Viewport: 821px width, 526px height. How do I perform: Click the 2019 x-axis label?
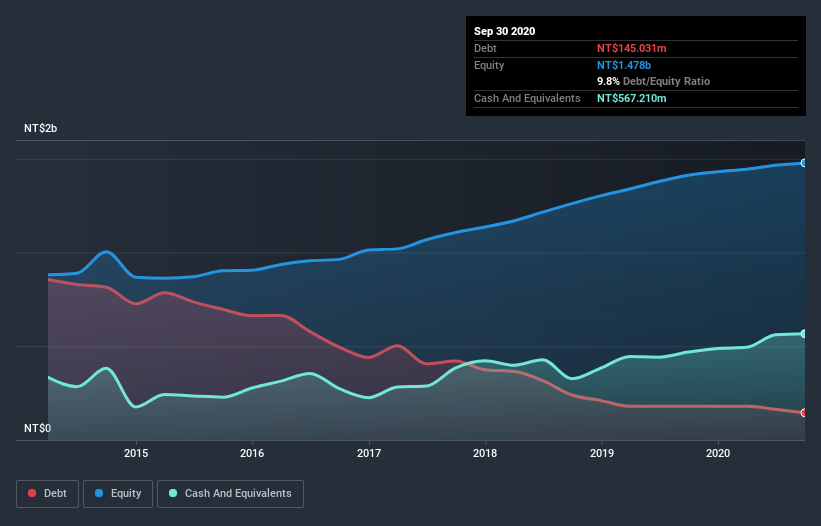tap(602, 453)
